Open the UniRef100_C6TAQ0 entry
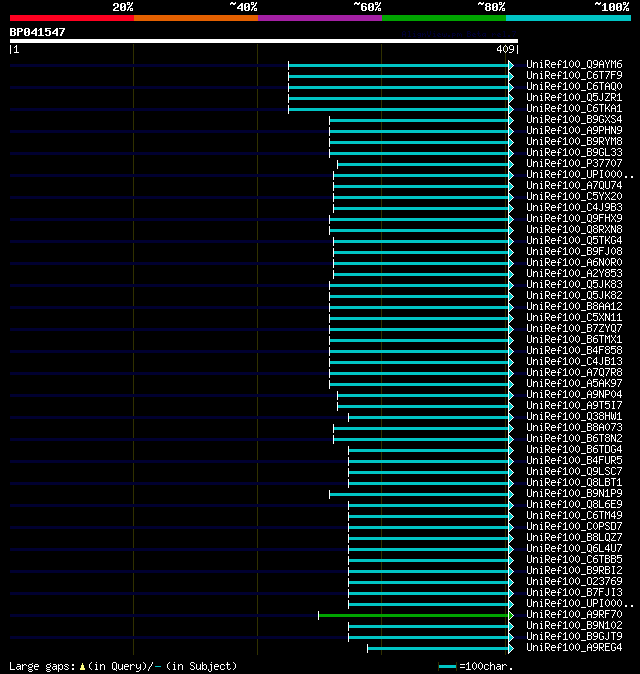Viewport: 640px width, 674px height. (x=574, y=86)
